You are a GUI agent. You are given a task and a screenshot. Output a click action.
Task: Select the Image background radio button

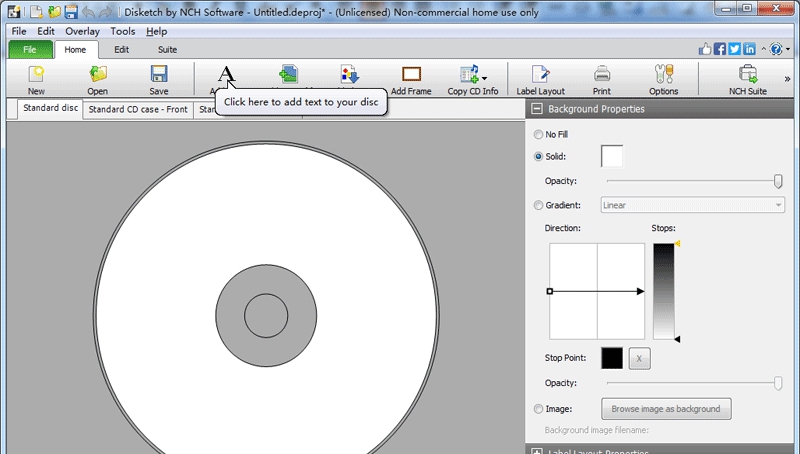click(538, 409)
